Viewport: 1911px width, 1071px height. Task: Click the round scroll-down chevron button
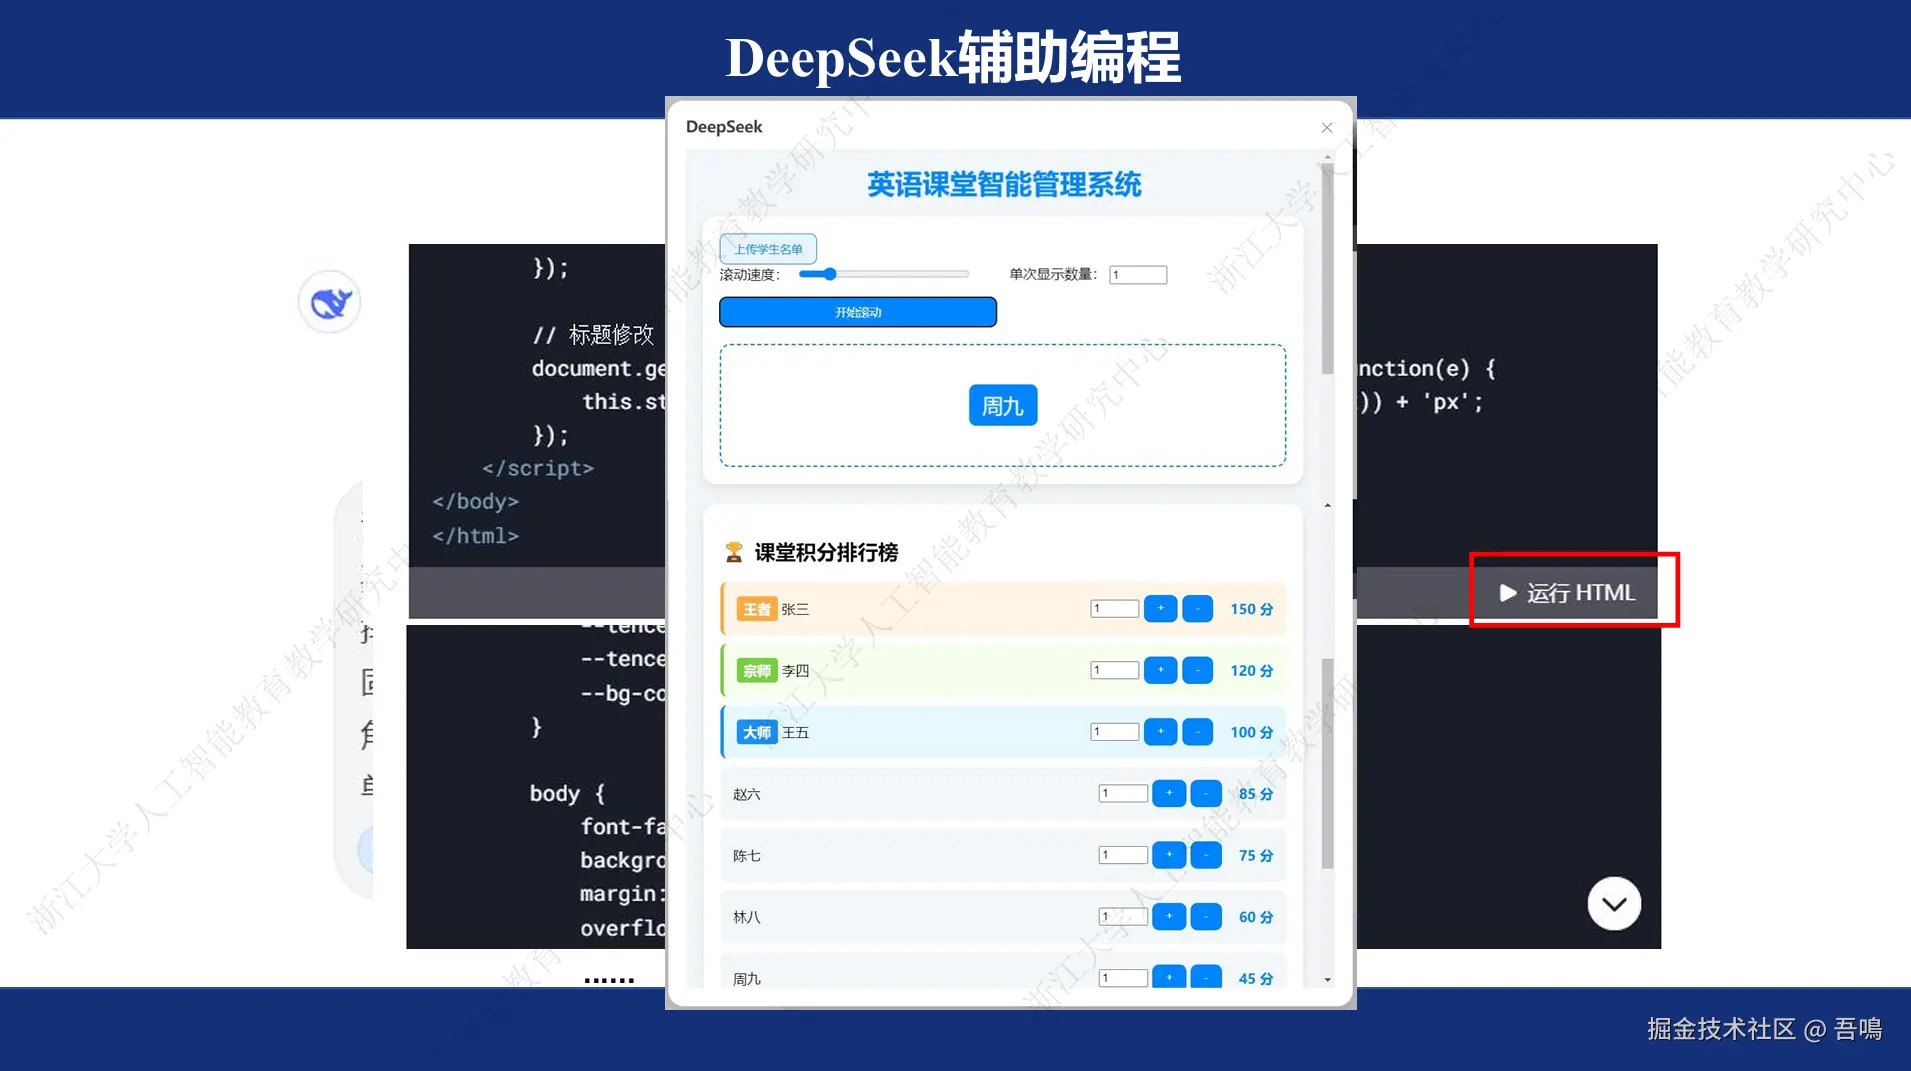tap(1614, 904)
